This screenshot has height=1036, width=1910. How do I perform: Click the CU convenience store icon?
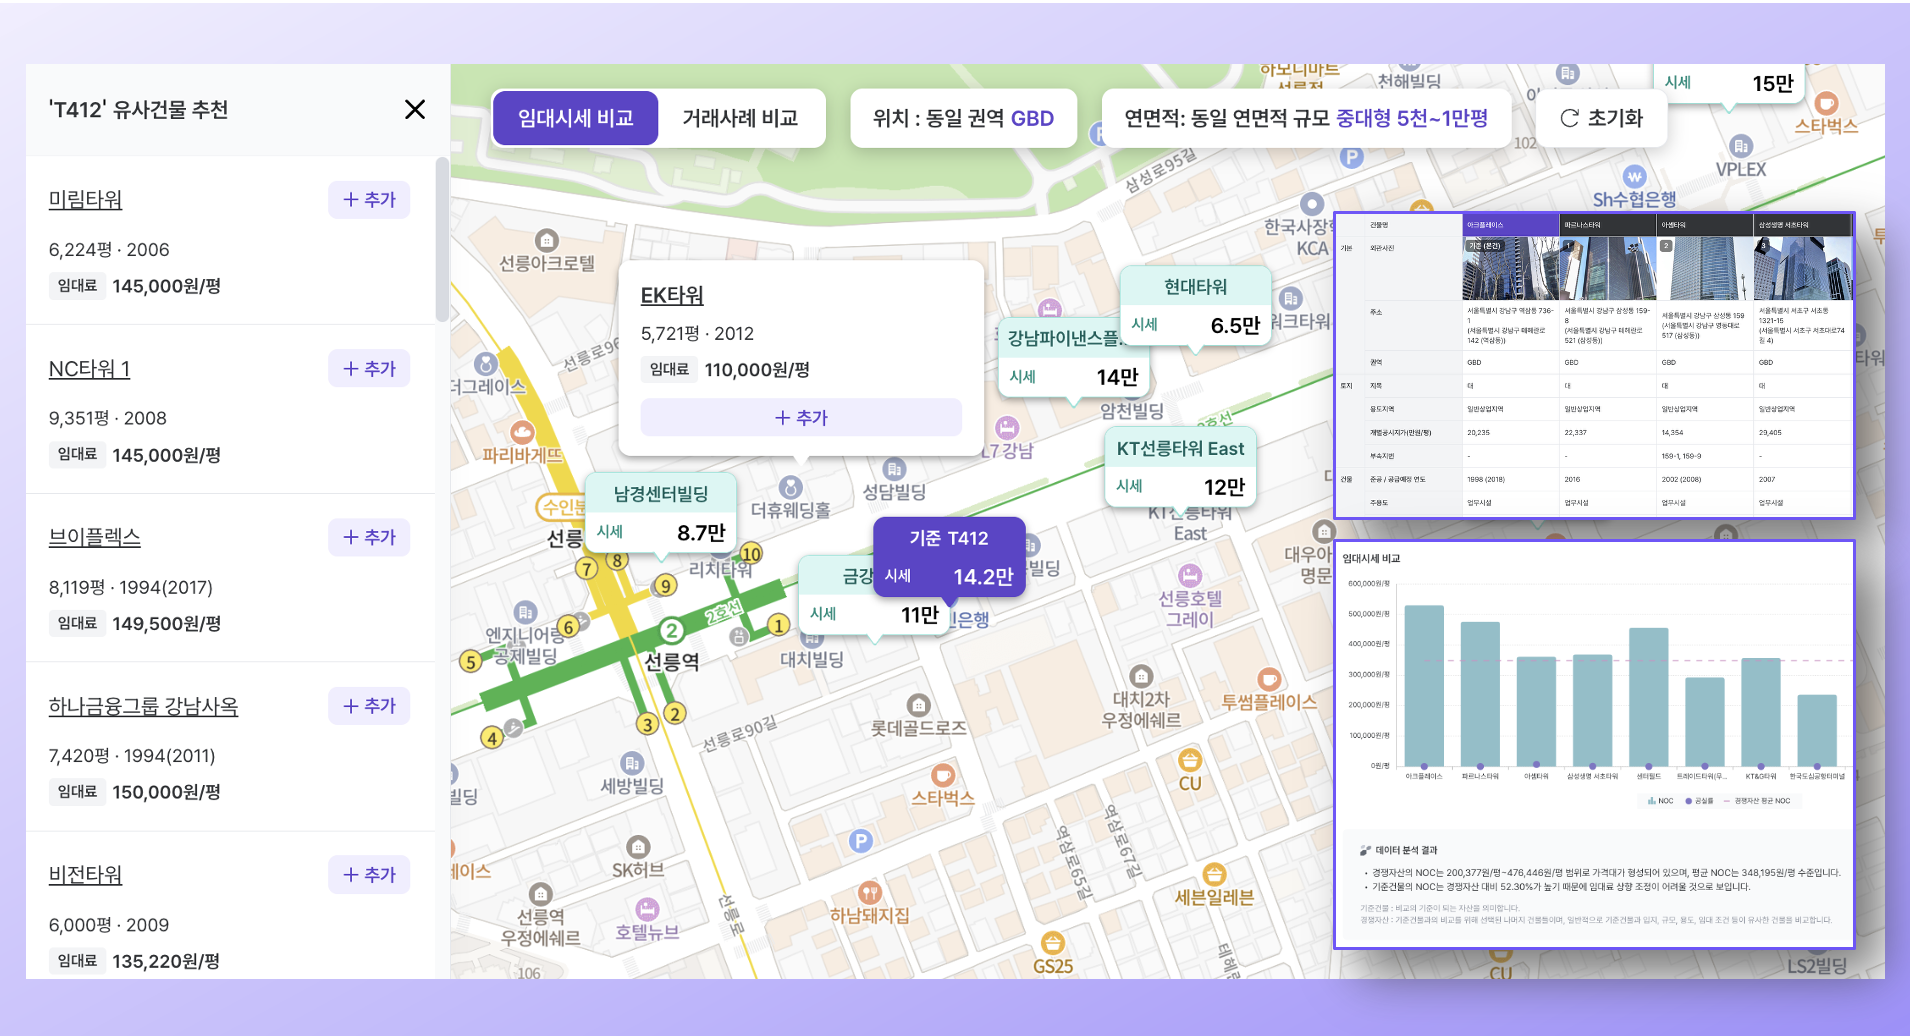pos(1189,760)
